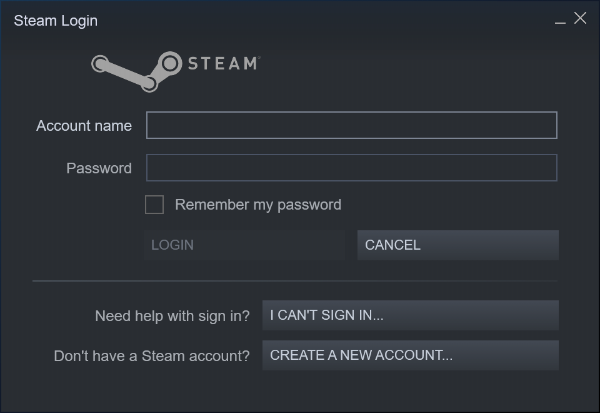Click the 'Don't have a Steam account?' text
Screen dimensions: 600x413
point(152,356)
